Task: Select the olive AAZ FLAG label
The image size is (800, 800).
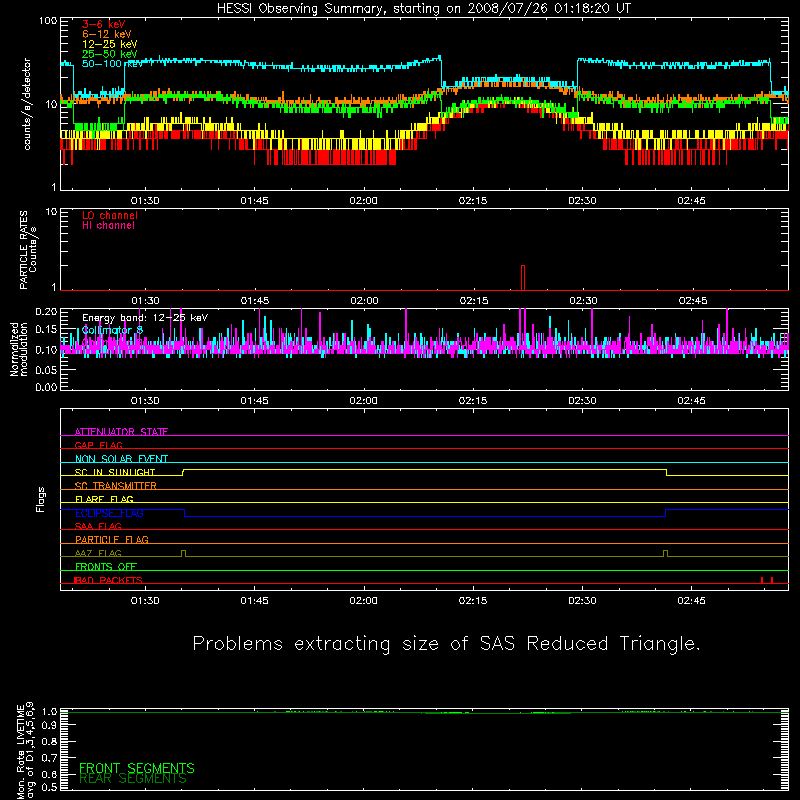Action: [x=98, y=553]
